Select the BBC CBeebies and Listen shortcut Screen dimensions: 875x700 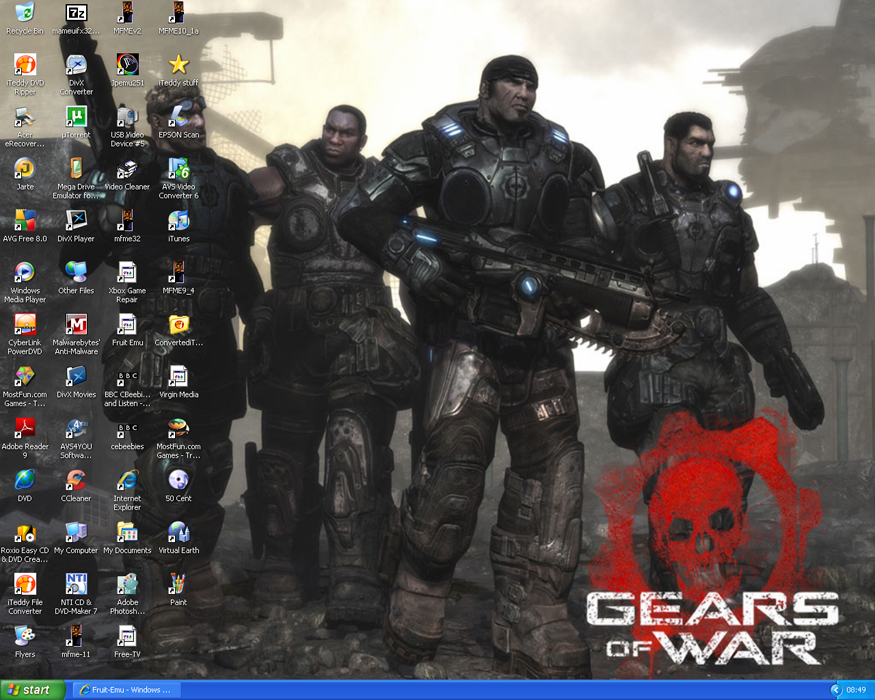click(x=127, y=376)
